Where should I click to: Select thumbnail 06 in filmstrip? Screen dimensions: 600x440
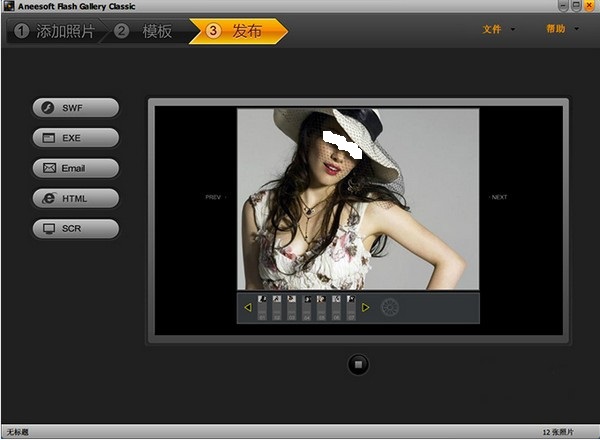click(336, 307)
